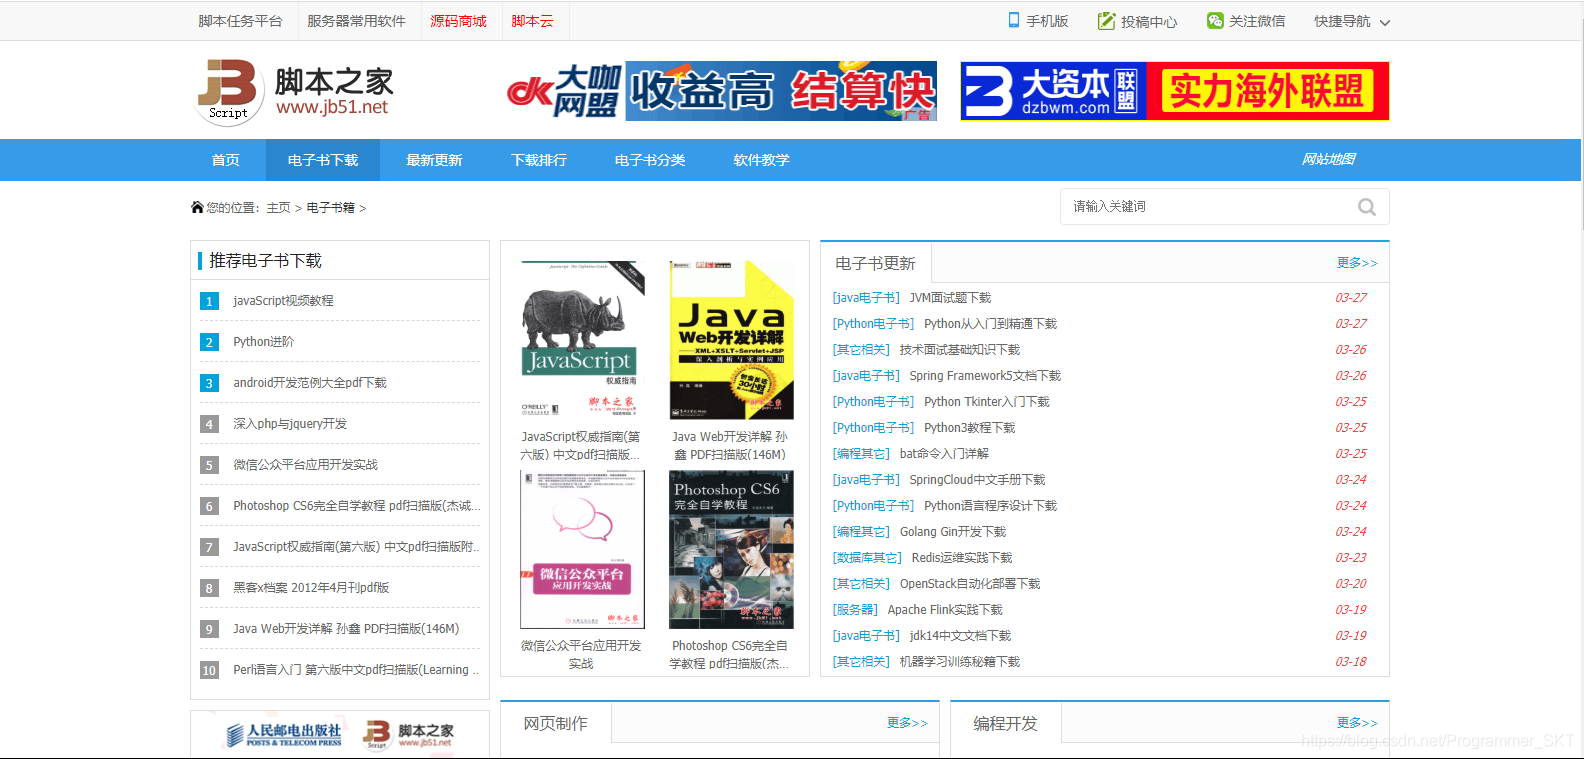Click 主页 in the breadcrumb
Viewport: 1584px width, 759px height.
pyautogui.click(x=278, y=208)
